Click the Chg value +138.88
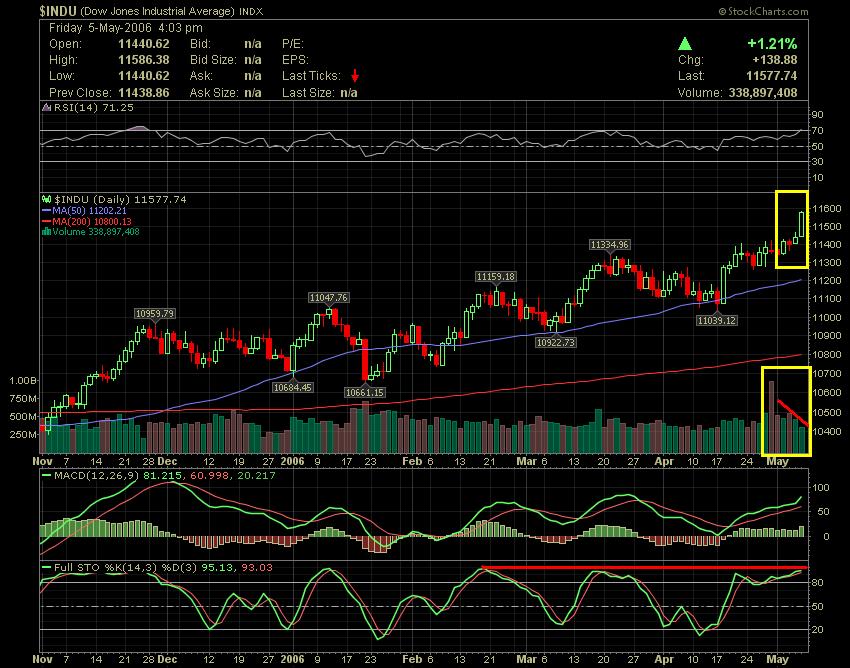 774,60
